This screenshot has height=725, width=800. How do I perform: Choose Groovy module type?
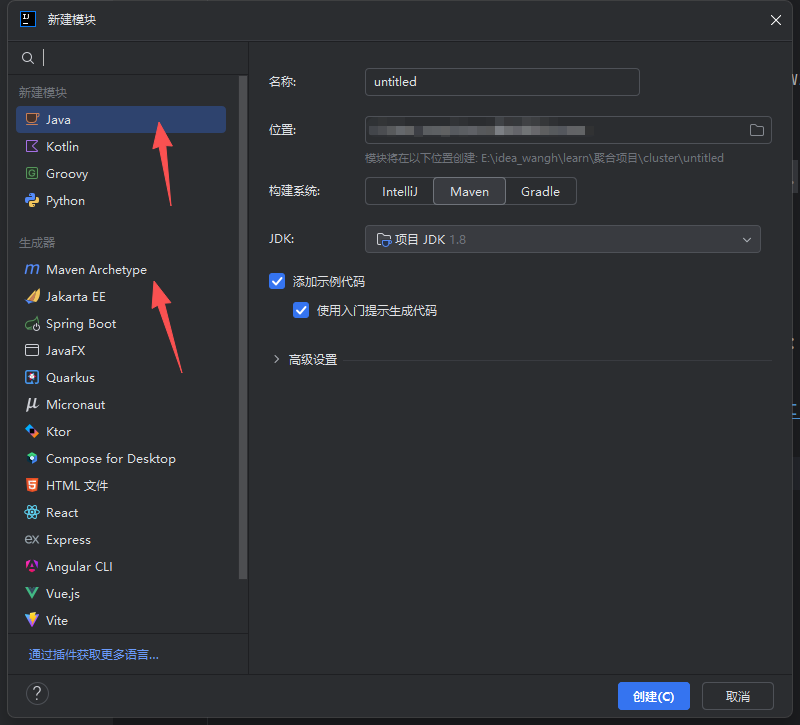tap(121, 173)
